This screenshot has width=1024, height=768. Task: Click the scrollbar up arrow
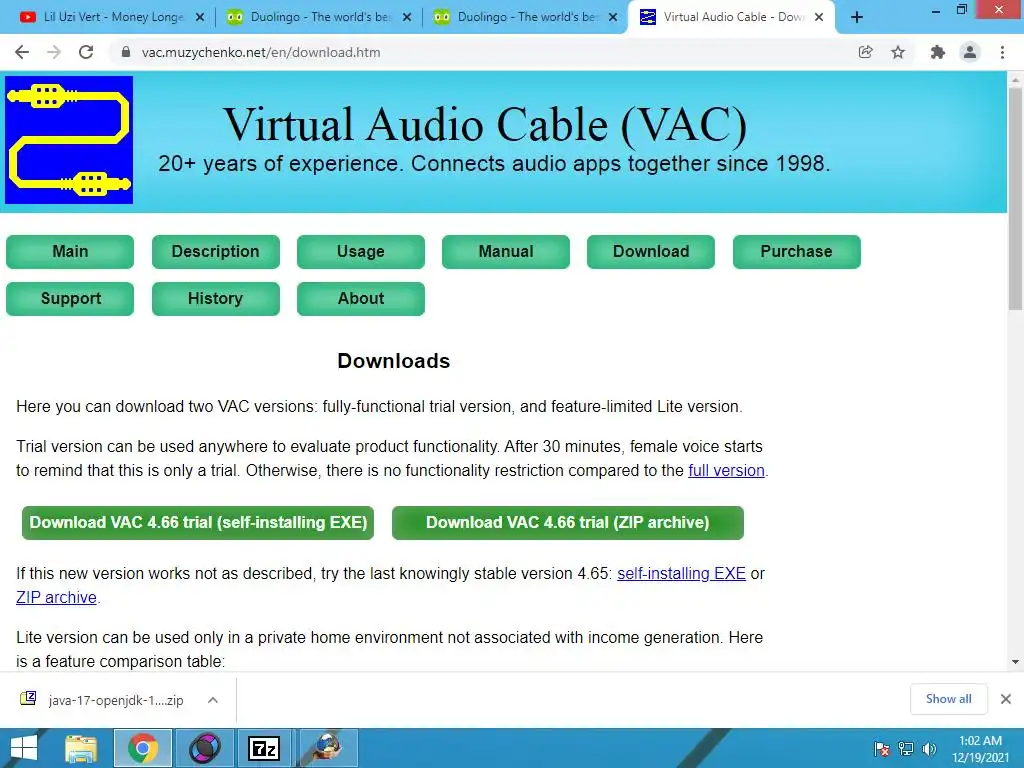point(1015,78)
